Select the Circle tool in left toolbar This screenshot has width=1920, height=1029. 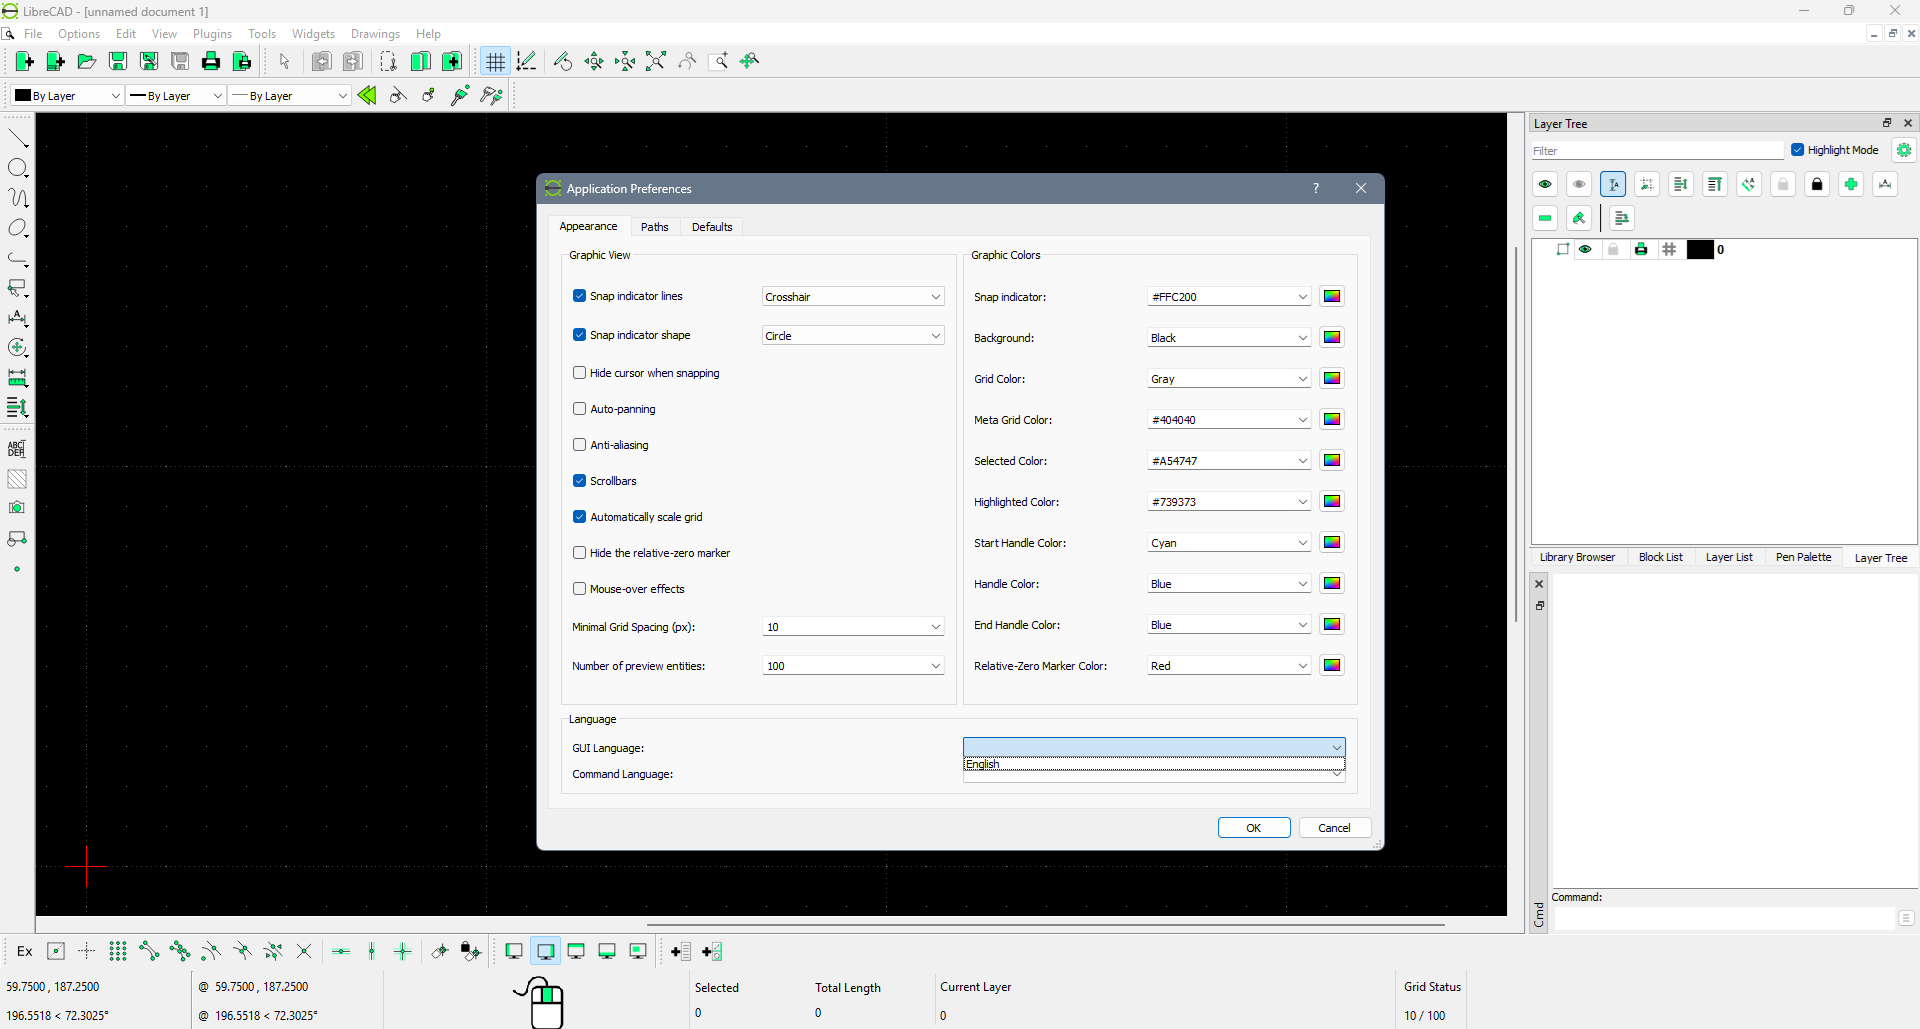tap(18, 168)
